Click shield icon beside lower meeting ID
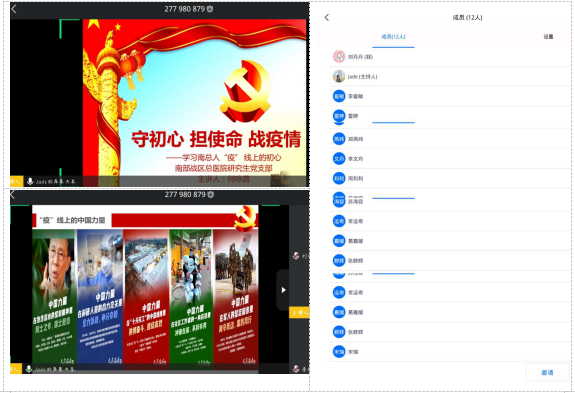This screenshot has height=393, width=575. pyautogui.click(x=210, y=195)
